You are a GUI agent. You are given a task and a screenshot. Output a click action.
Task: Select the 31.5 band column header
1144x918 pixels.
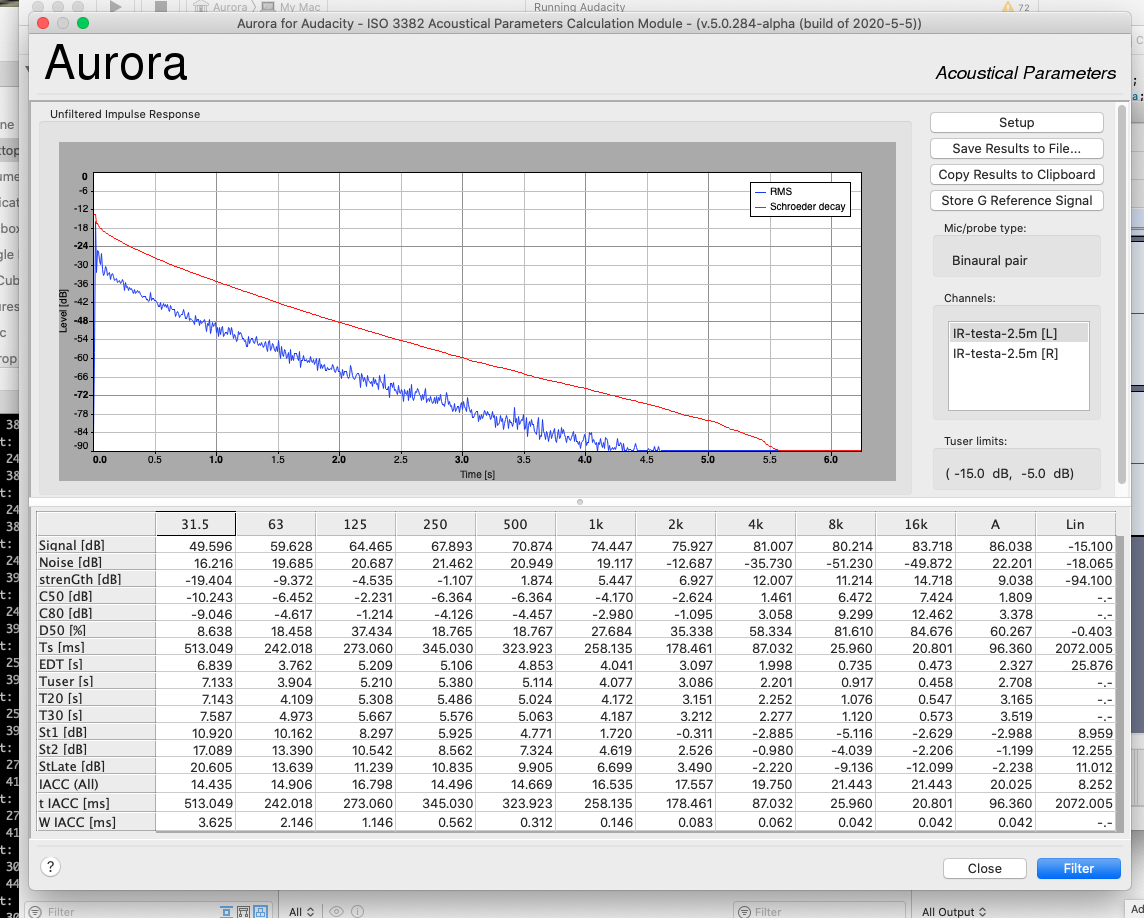(196, 524)
